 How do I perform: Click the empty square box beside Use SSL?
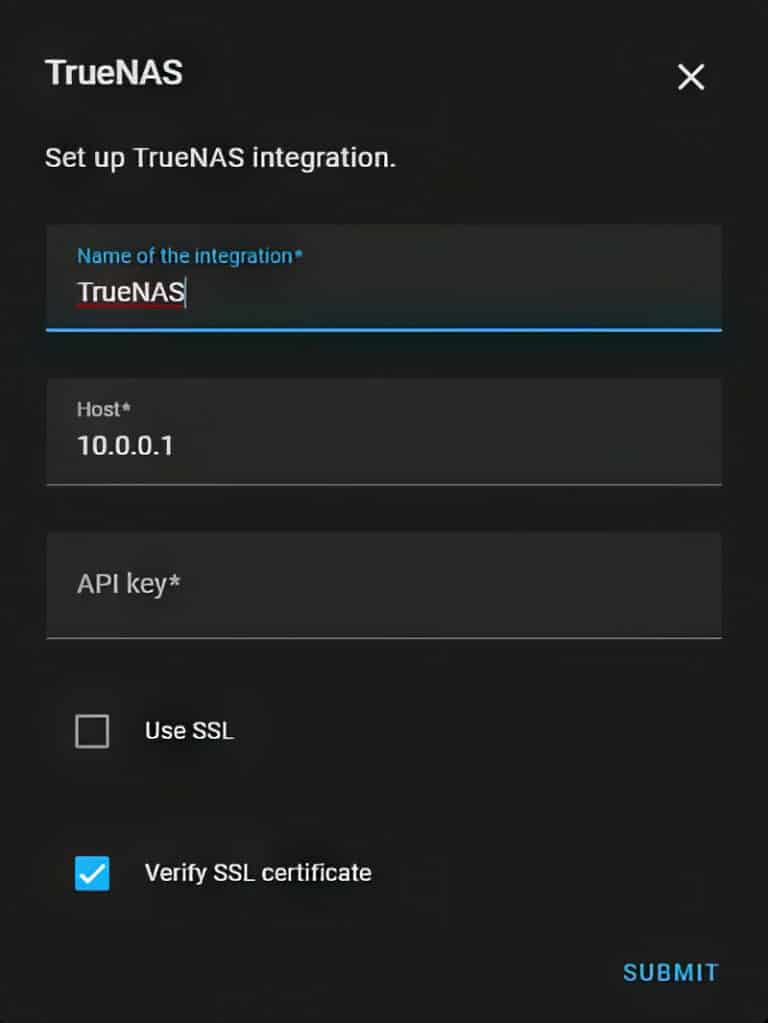[92, 731]
